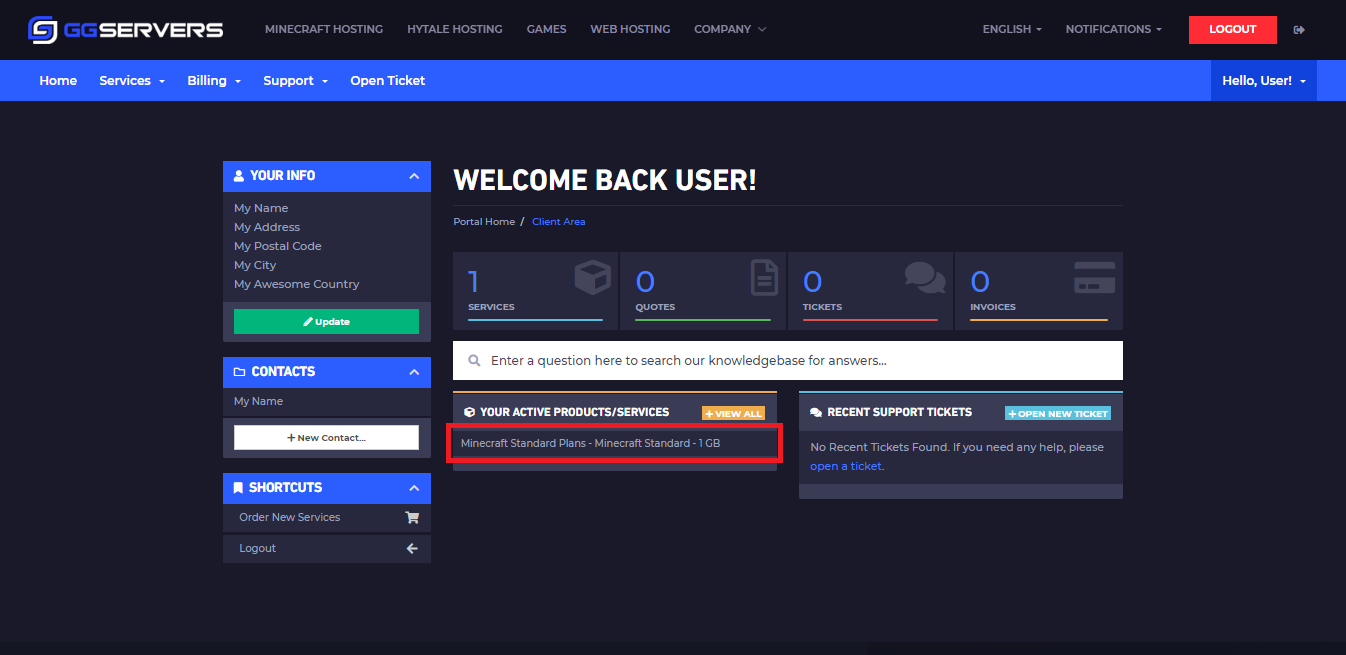Select Minecraft Hosting in the top menu
This screenshot has height=655, width=1346.
pyautogui.click(x=324, y=29)
